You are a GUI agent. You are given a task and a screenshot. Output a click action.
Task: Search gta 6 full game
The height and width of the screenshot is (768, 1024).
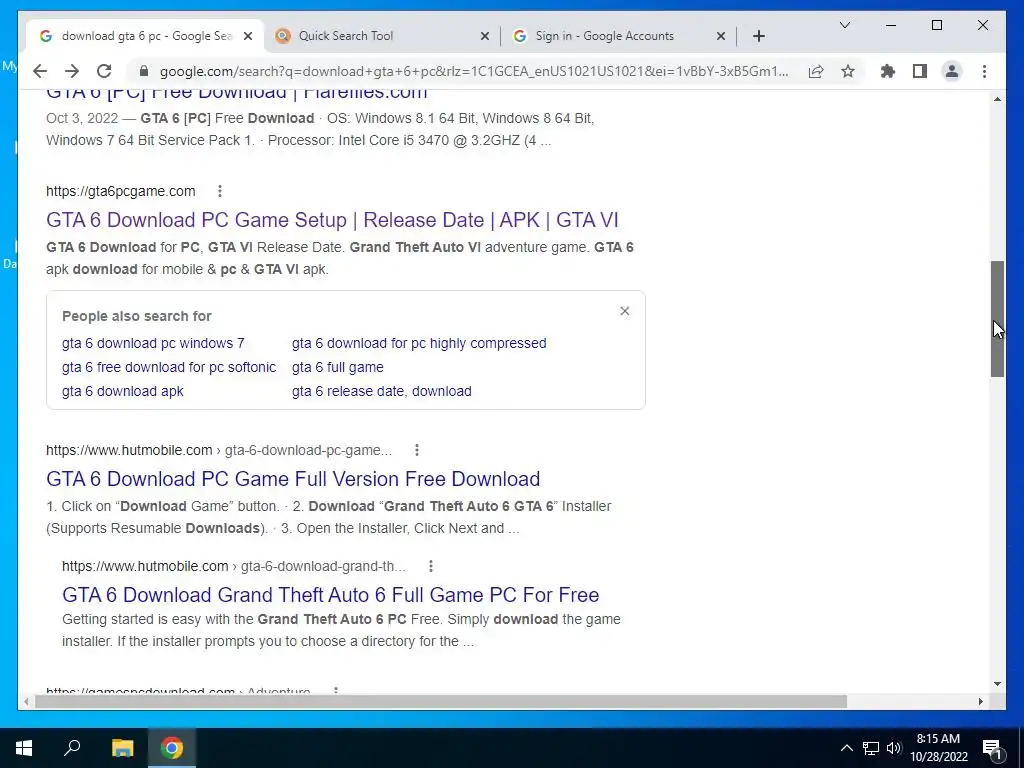[x=337, y=367]
